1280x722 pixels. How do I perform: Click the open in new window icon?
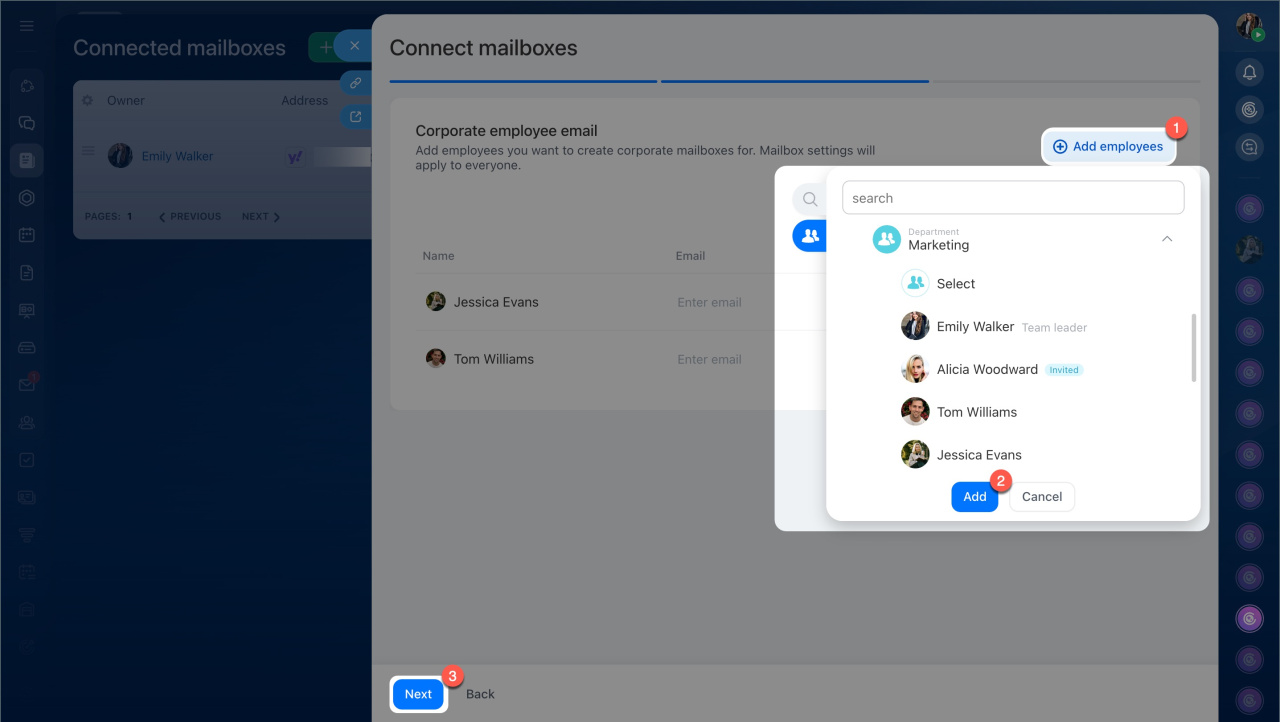(355, 117)
